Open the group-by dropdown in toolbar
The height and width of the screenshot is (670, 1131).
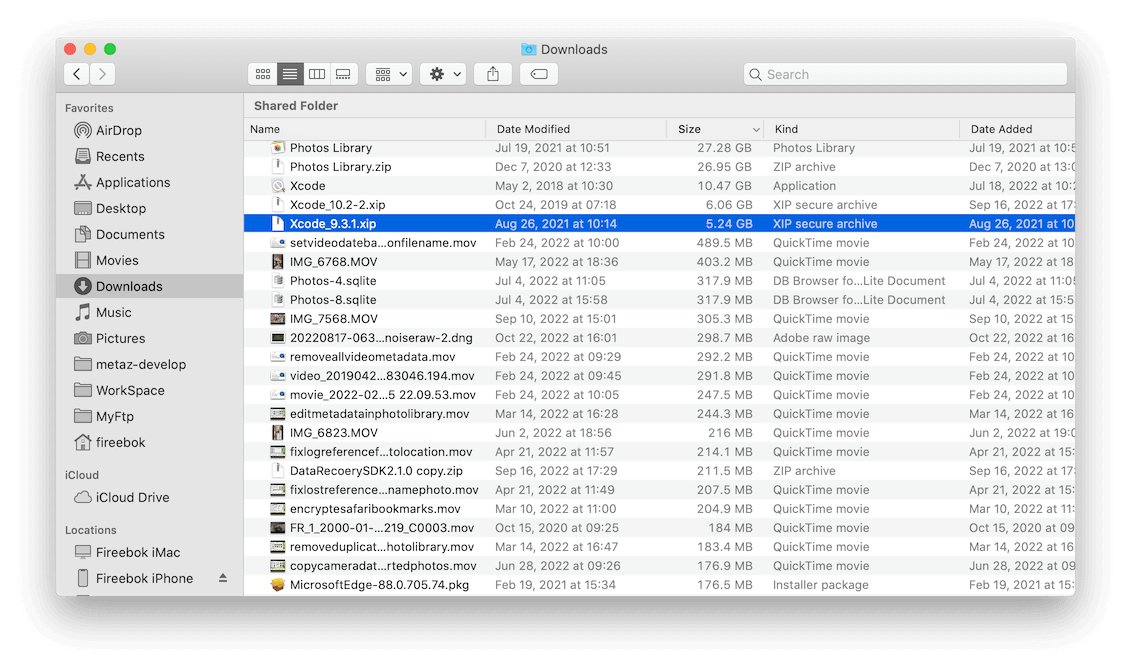pos(390,74)
